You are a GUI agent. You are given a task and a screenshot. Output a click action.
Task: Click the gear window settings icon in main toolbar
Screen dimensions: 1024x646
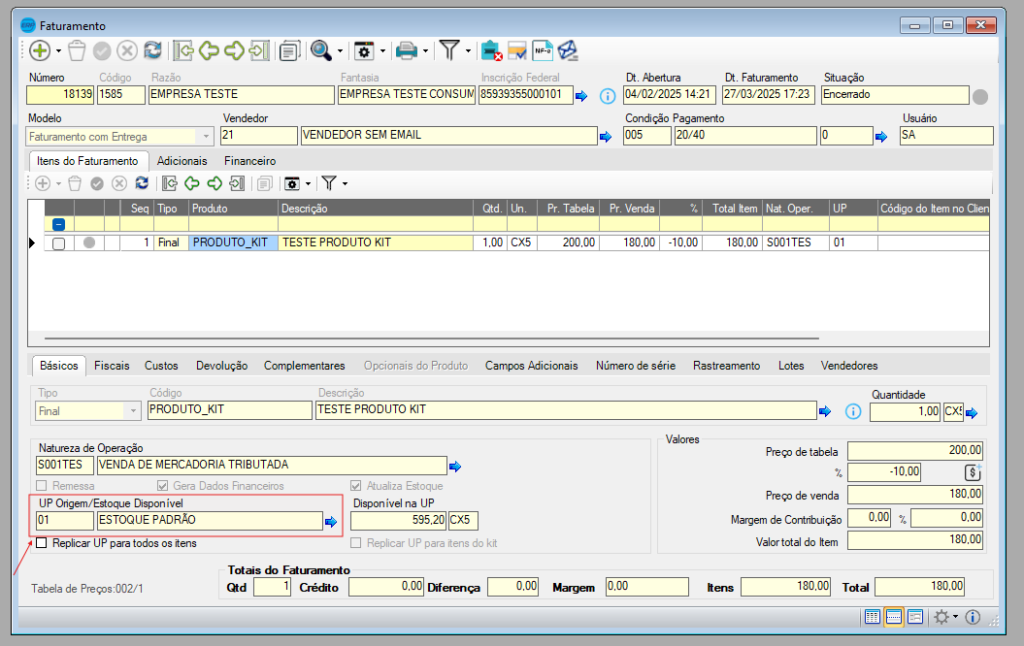click(x=364, y=51)
